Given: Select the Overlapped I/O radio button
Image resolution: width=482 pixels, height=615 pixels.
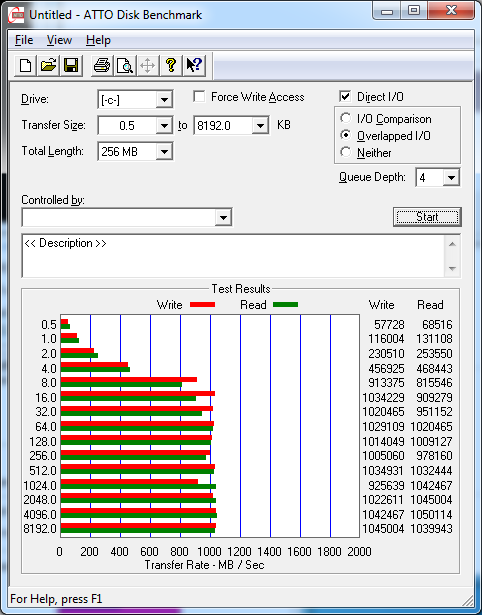Looking at the screenshot, I should tap(346, 135).
